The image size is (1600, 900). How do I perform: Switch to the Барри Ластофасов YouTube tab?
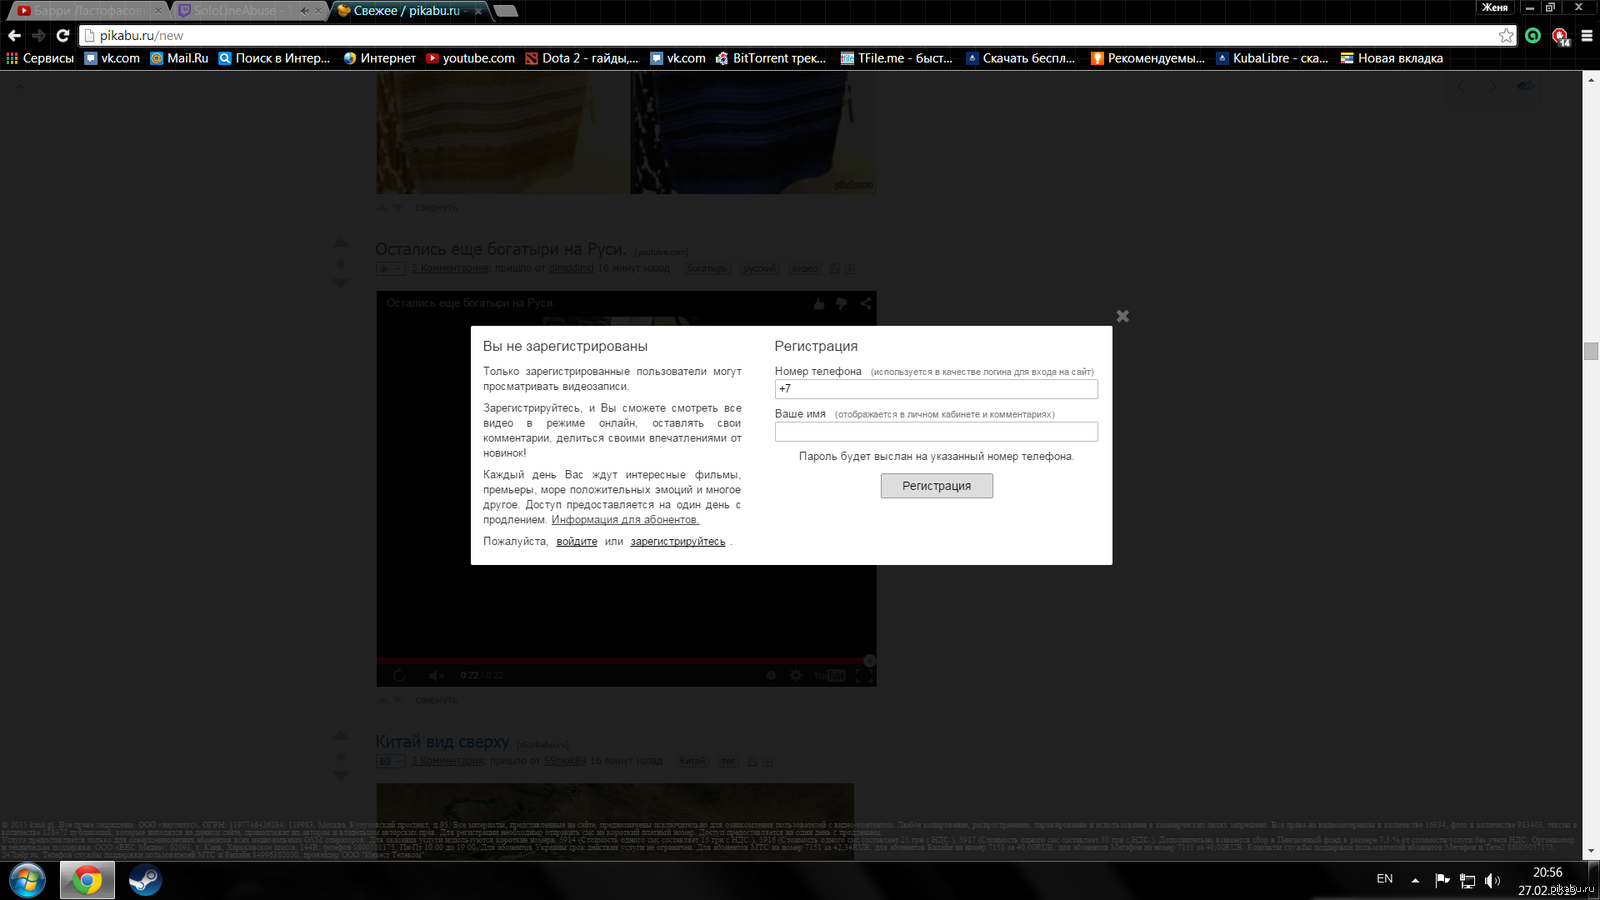tap(88, 11)
